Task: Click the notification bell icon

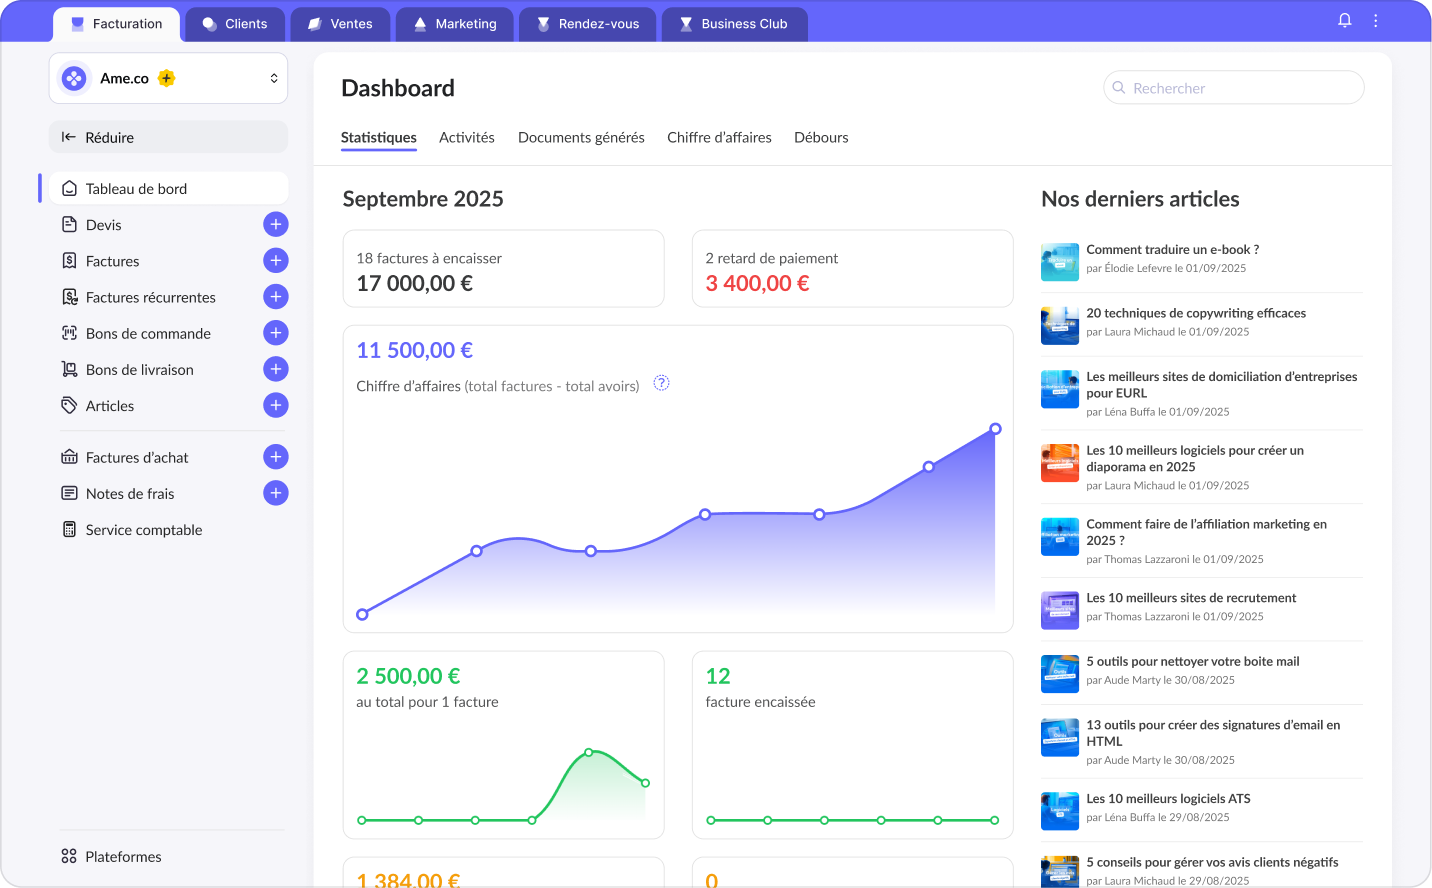Action: tap(1344, 21)
